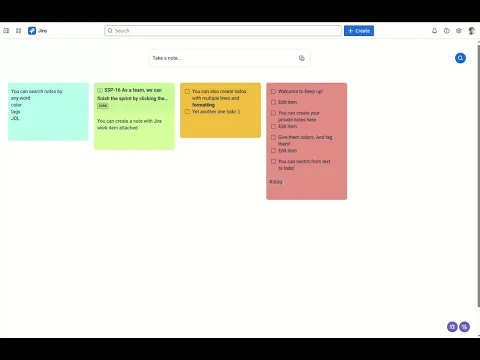Open the notifications bell

point(434,31)
